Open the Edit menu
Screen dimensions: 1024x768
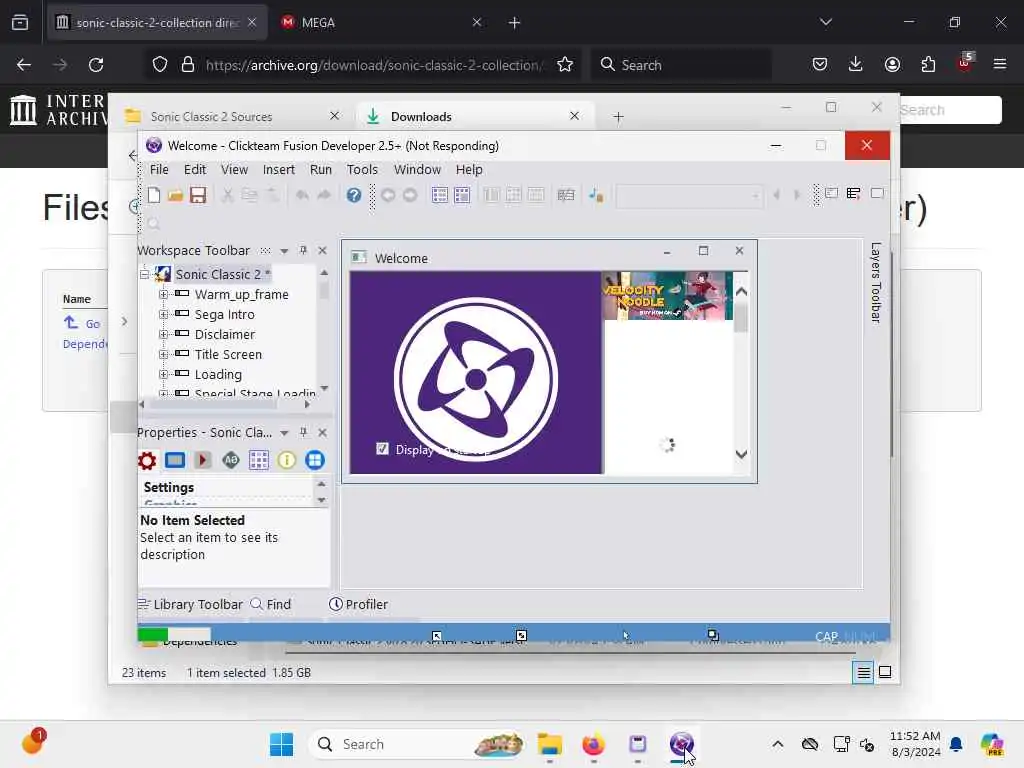coord(195,169)
